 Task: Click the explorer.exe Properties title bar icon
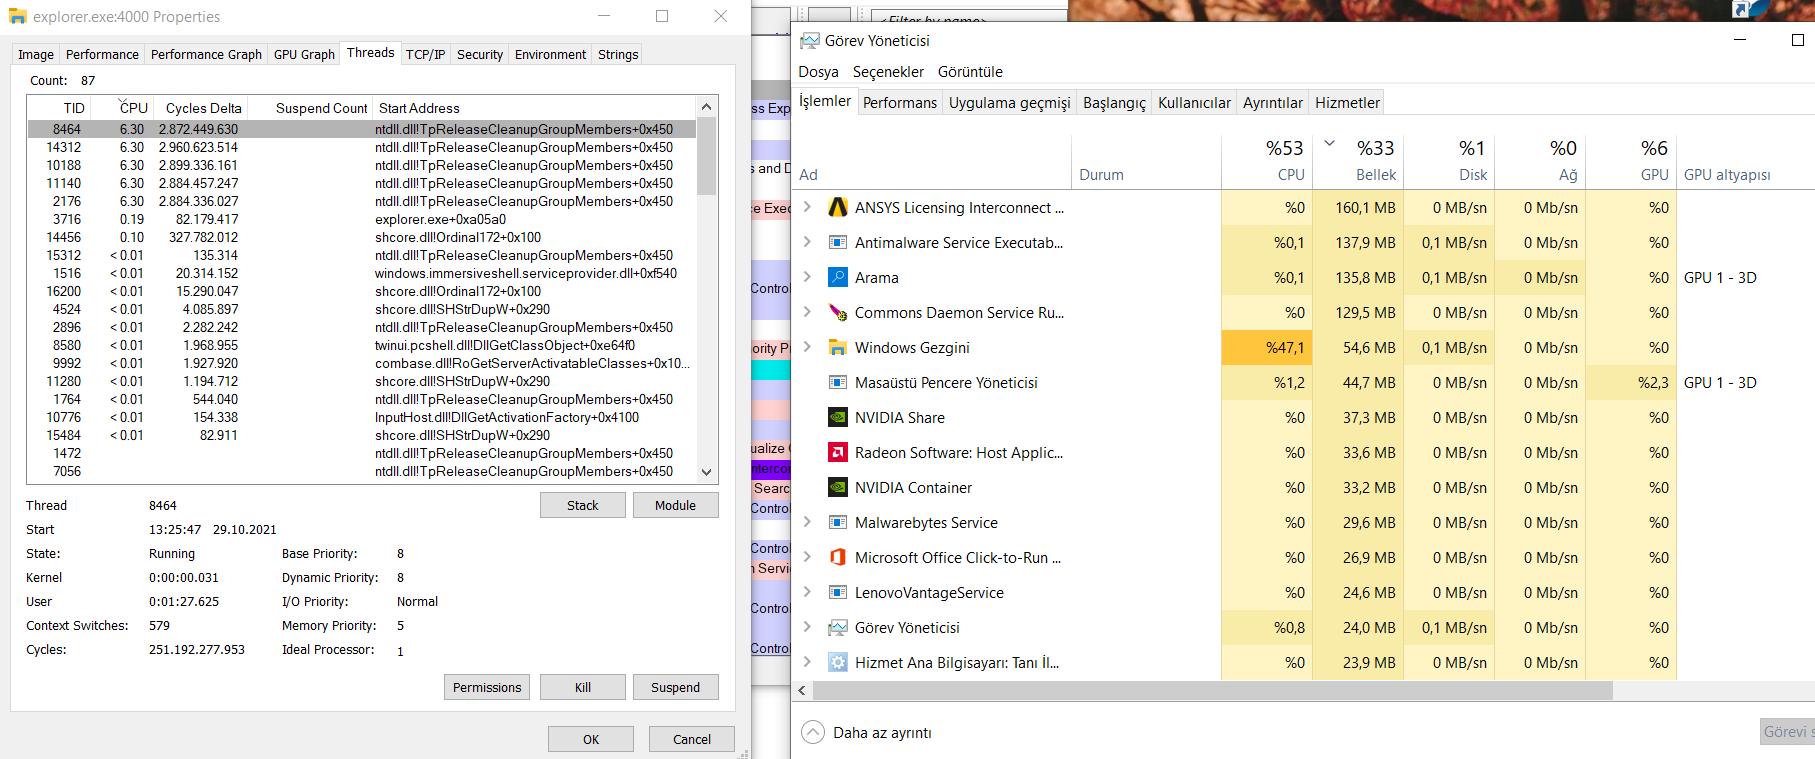[17, 17]
